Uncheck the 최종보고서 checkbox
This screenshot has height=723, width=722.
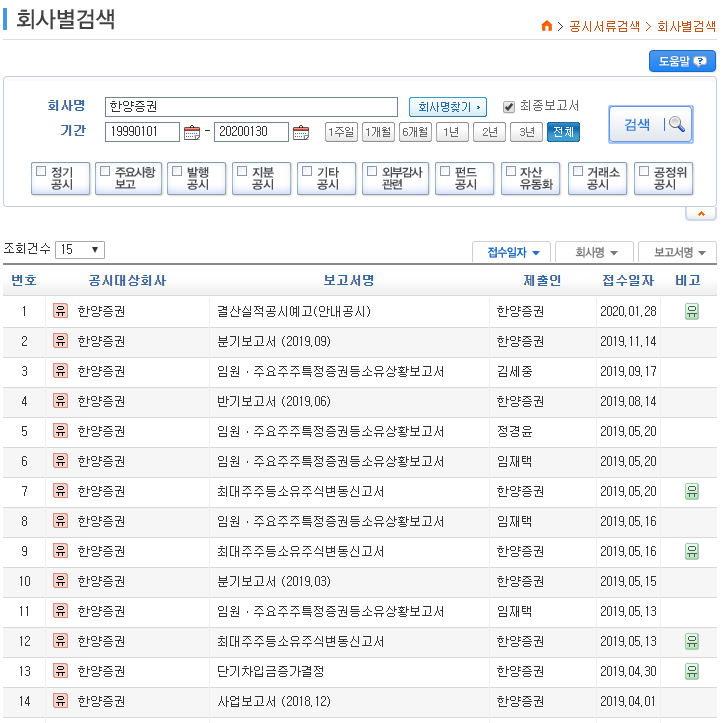[509, 107]
